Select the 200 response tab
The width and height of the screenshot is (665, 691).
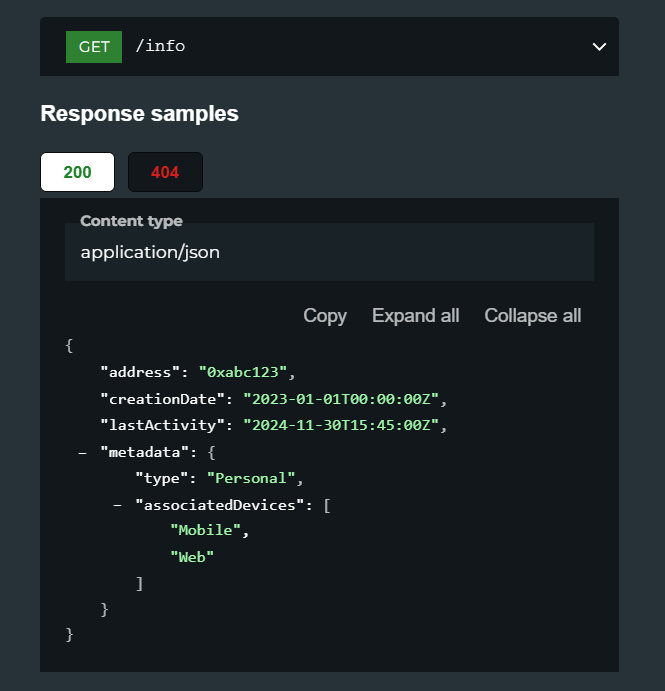[x=78, y=172]
